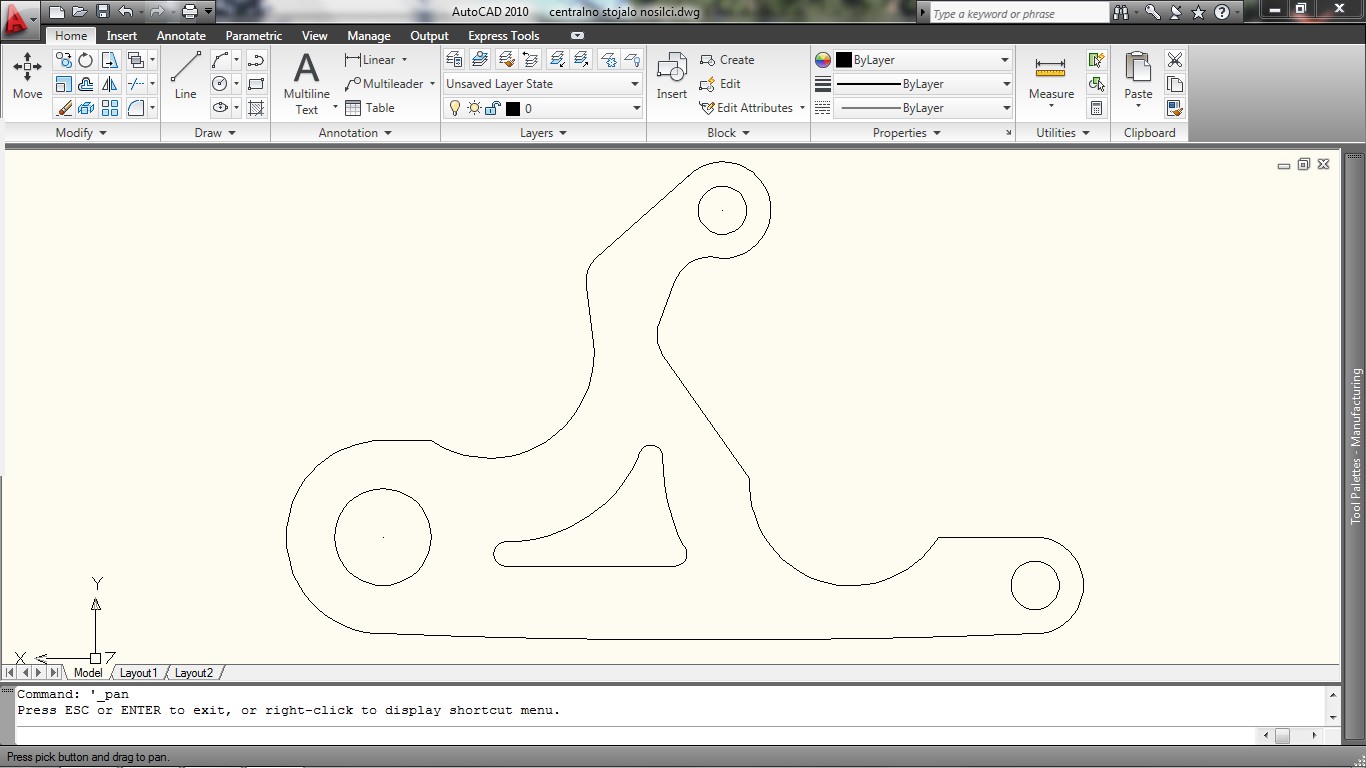Click the Create block button

[x=727, y=60]
